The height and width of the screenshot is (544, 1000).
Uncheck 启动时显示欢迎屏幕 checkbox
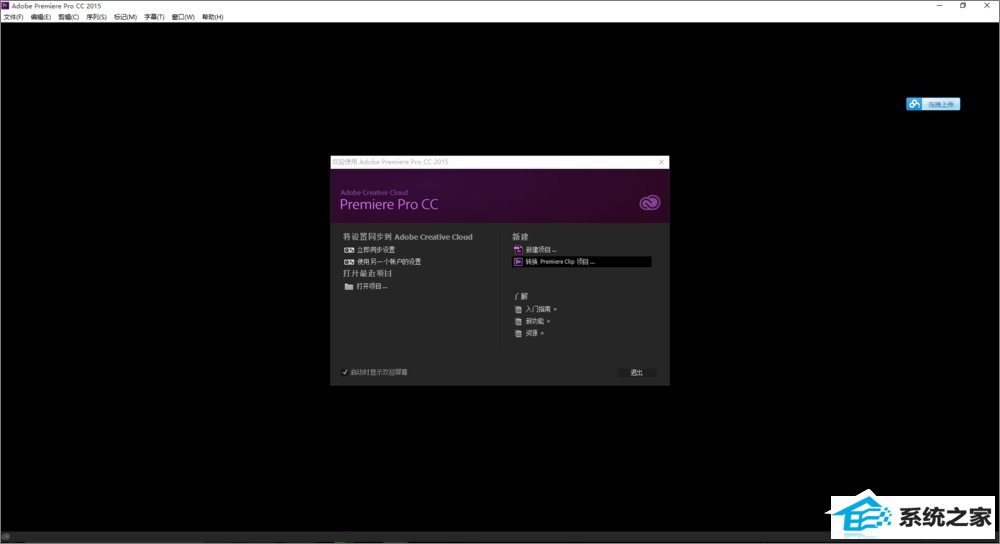tap(345, 372)
